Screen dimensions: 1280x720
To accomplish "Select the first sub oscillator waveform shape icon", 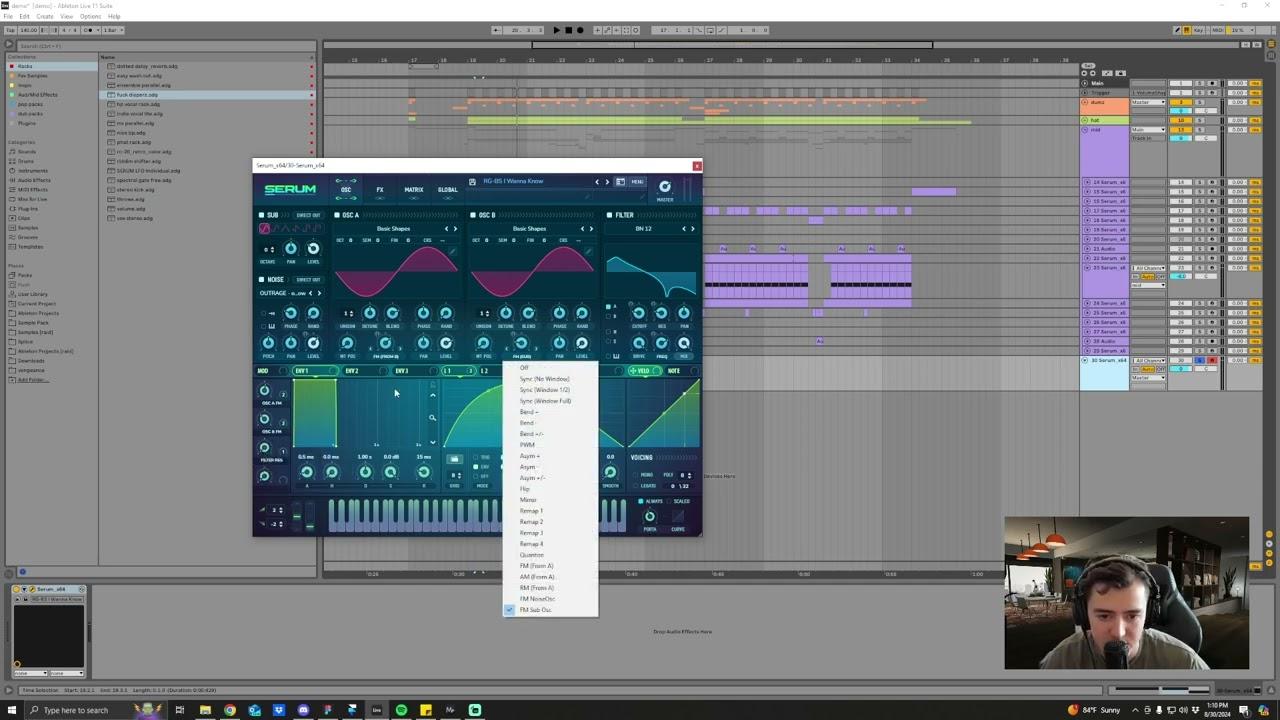I will (x=264, y=229).
